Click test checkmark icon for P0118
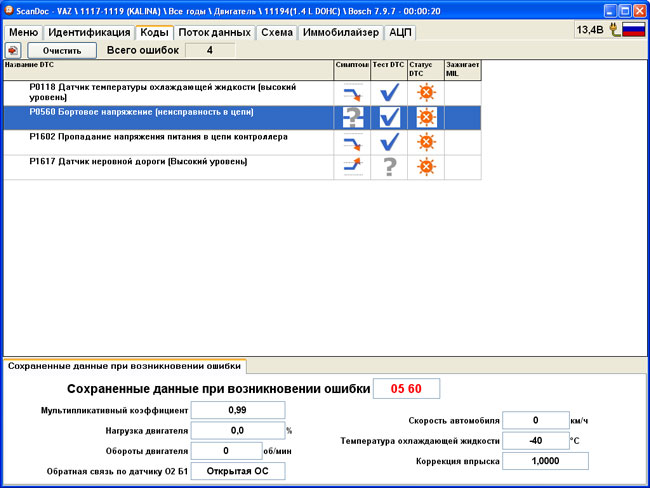 coord(389,93)
